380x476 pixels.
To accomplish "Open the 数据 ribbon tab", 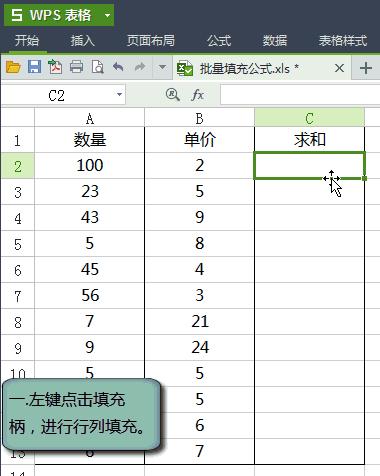I will pyautogui.click(x=275, y=41).
